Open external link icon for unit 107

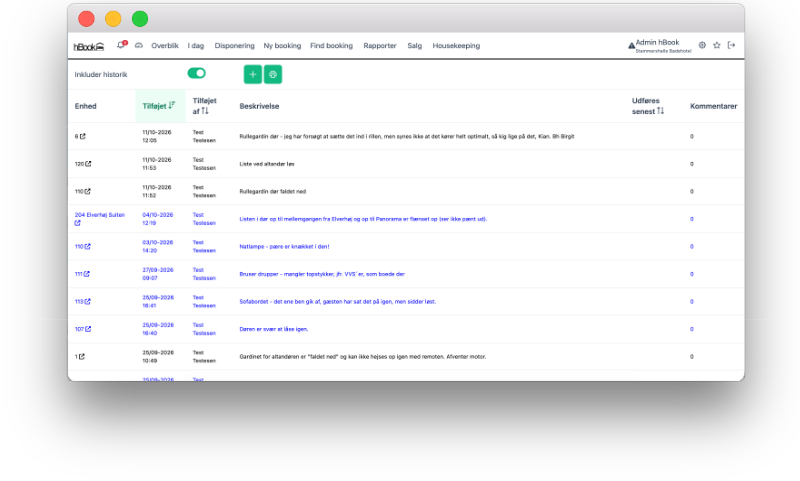pyautogui.click(x=88, y=329)
